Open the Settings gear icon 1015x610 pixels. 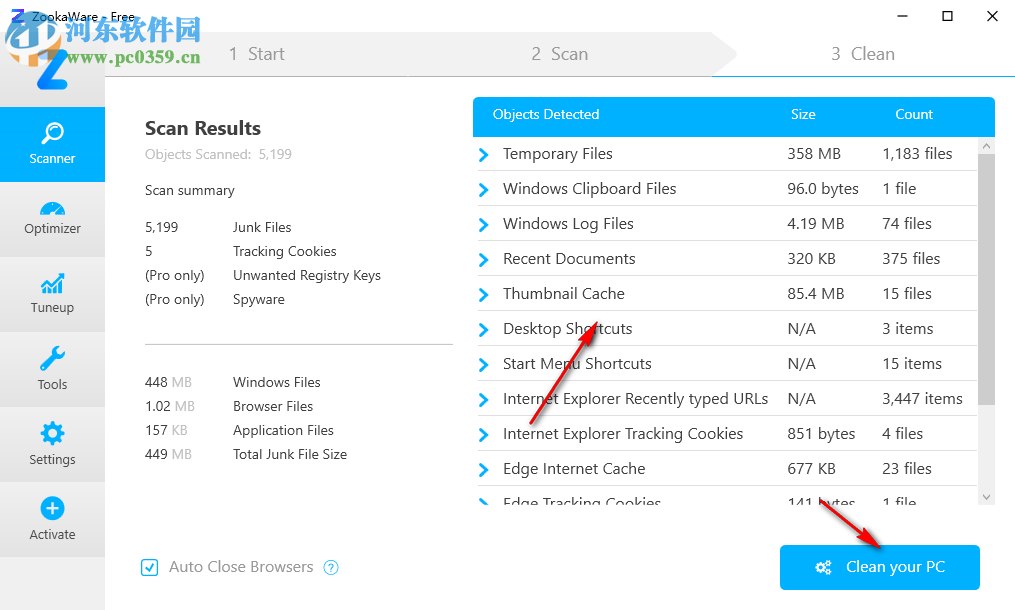point(52,433)
